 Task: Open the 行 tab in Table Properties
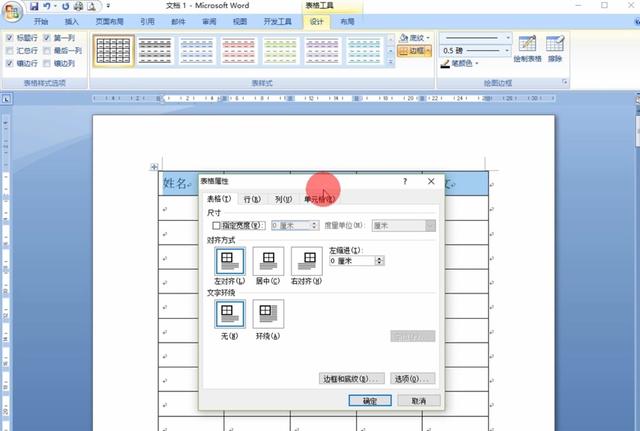pos(252,199)
